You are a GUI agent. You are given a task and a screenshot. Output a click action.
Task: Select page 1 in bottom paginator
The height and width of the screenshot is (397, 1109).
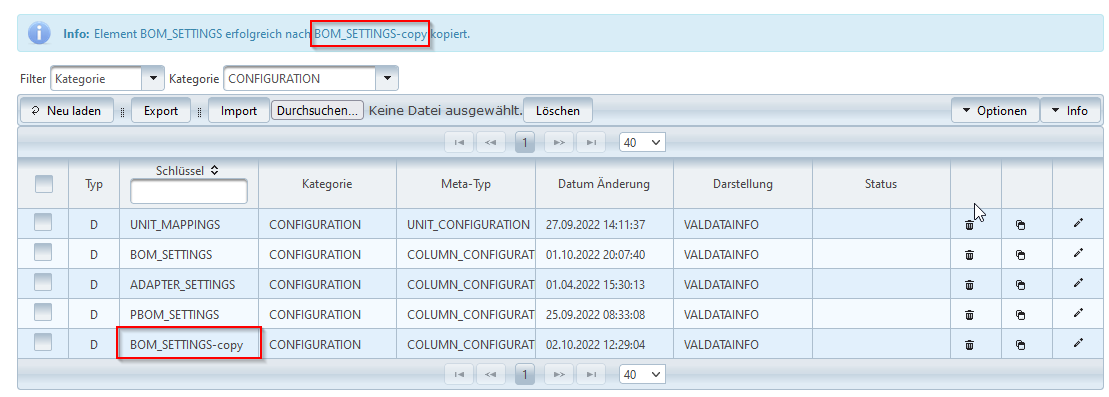(x=525, y=374)
